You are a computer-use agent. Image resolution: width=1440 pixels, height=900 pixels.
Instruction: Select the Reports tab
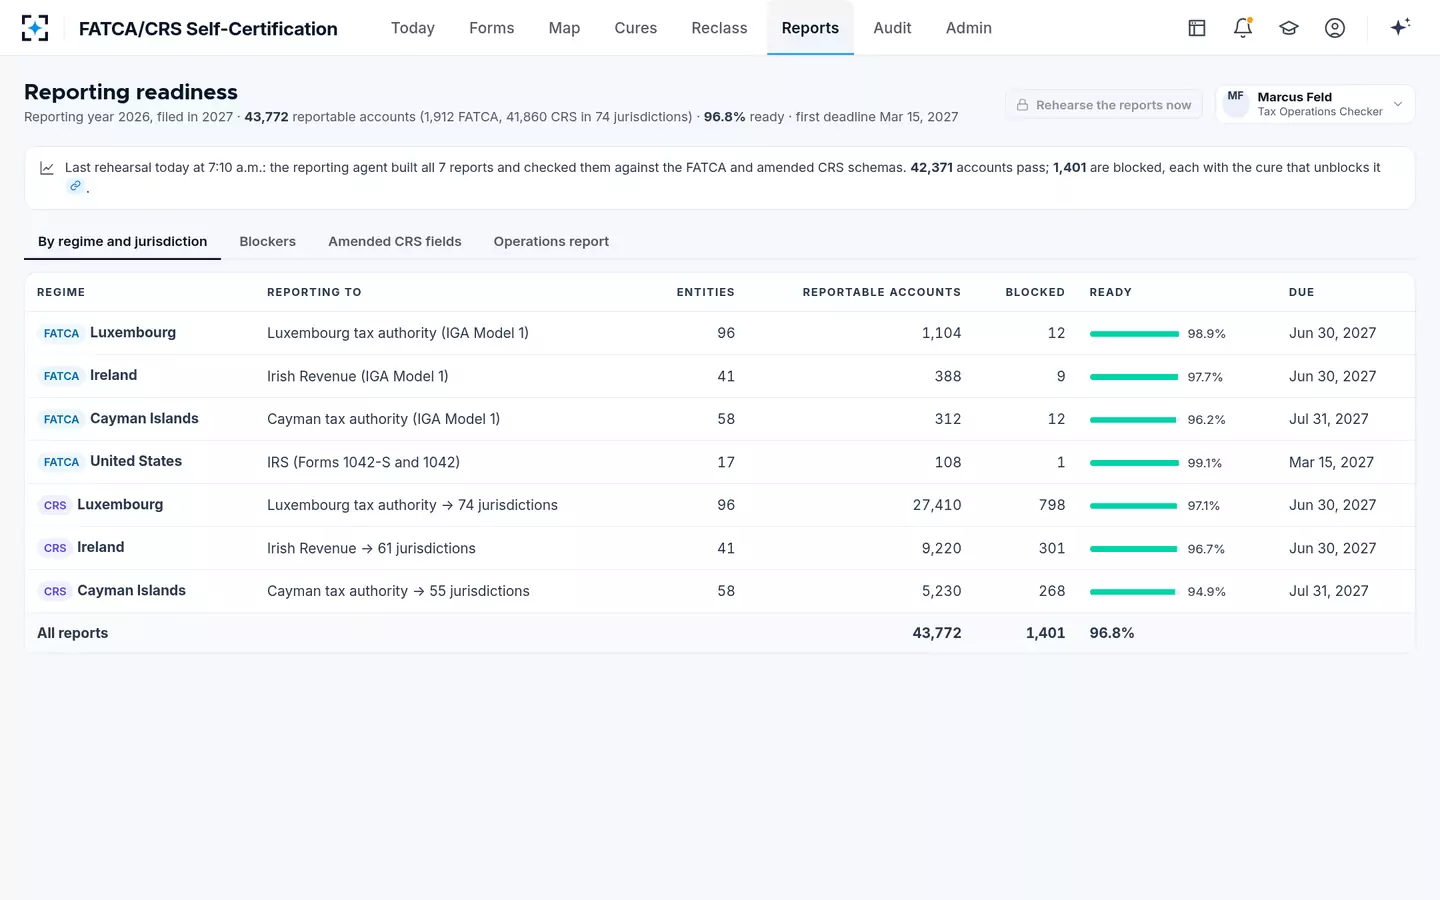[810, 28]
